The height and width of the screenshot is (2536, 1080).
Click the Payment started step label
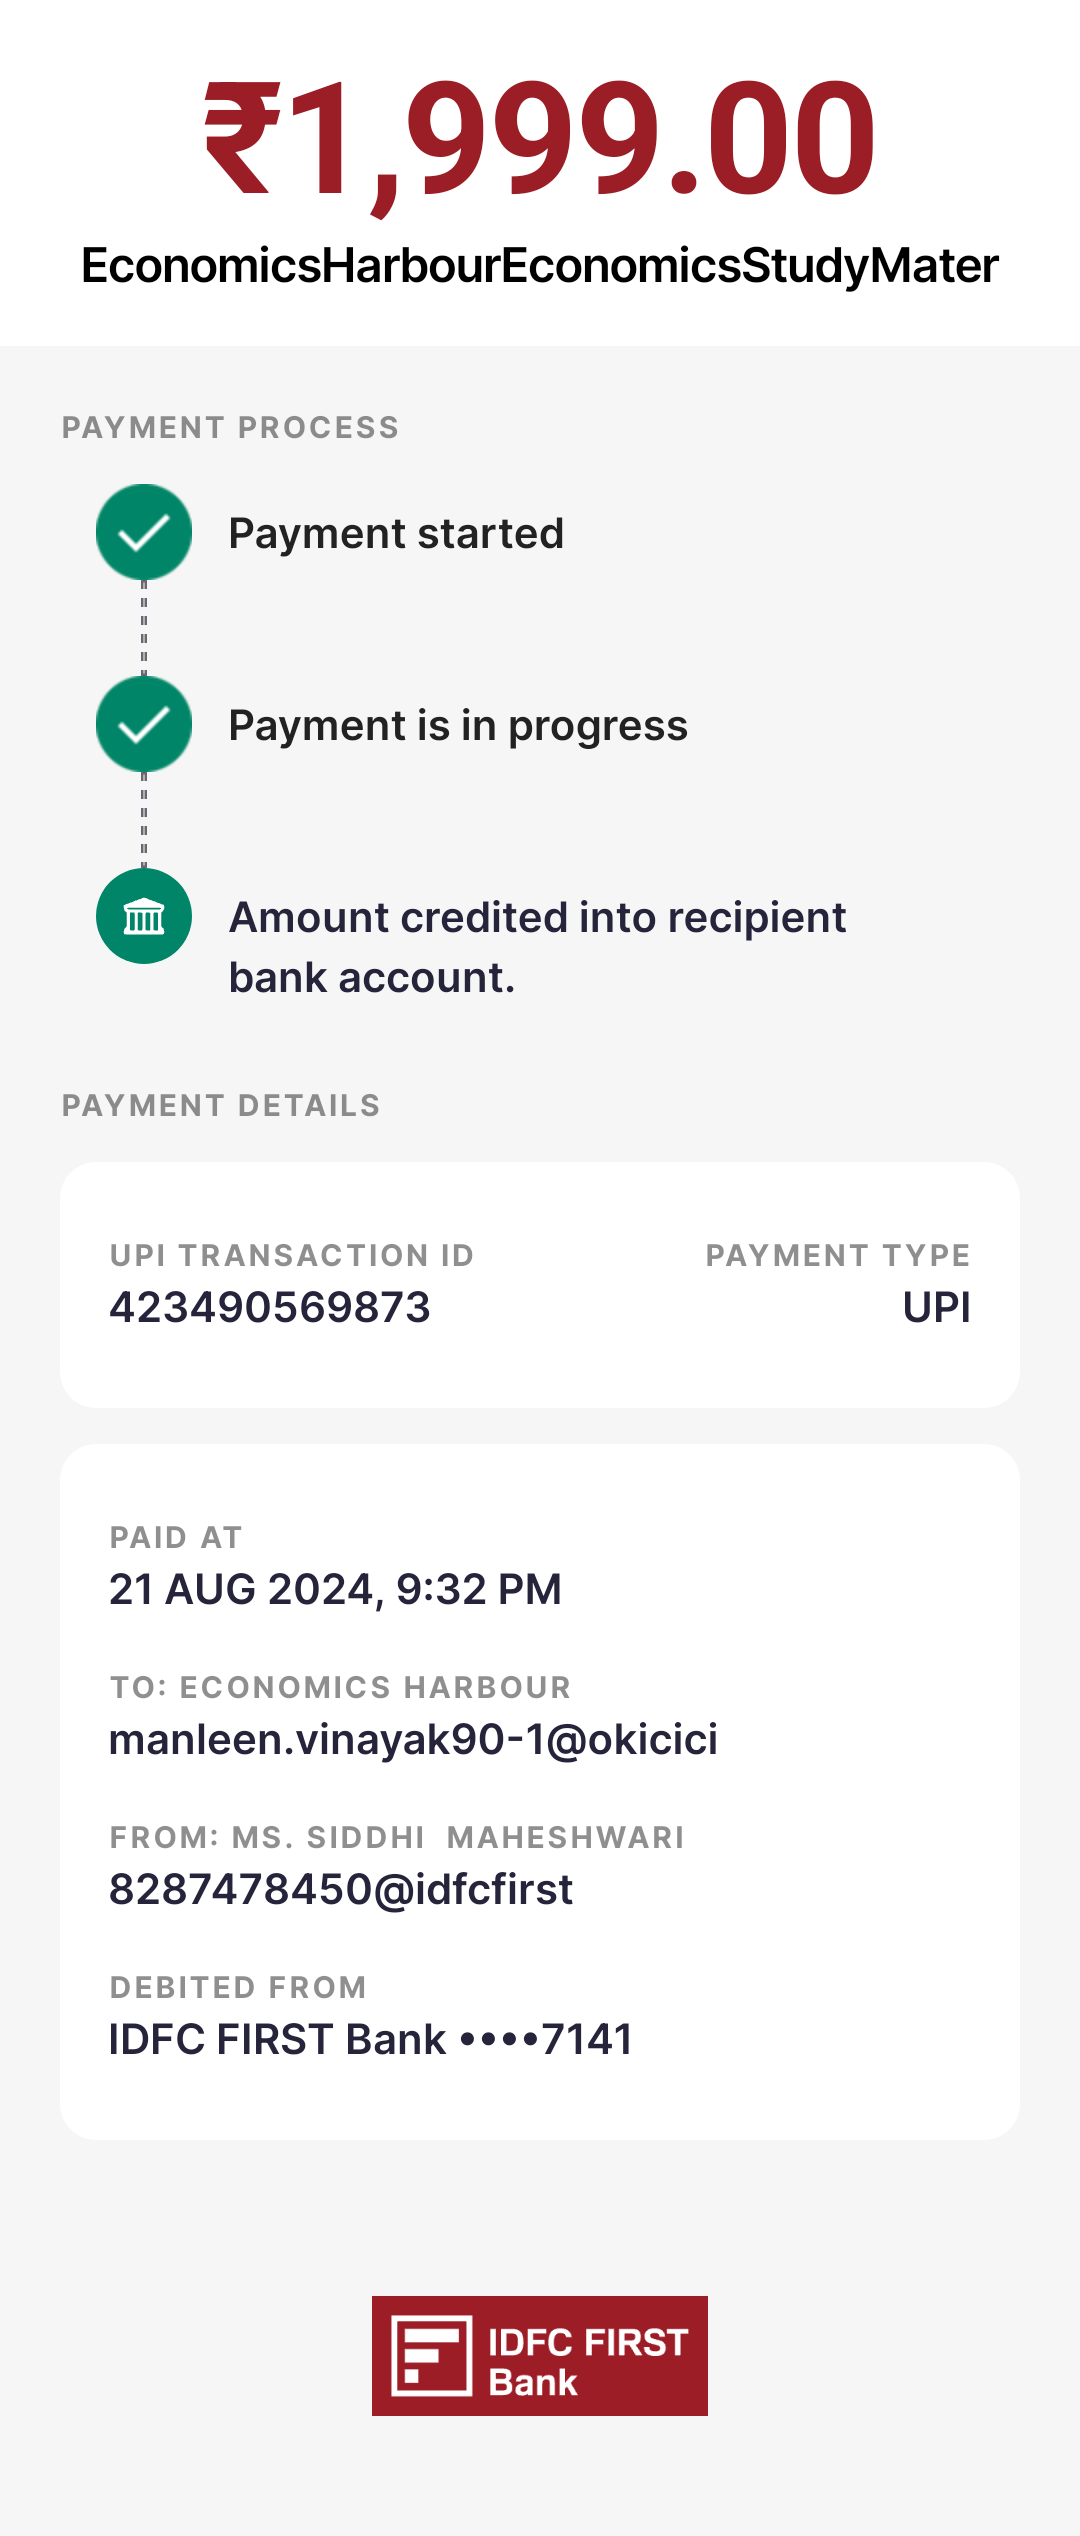point(396,534)
